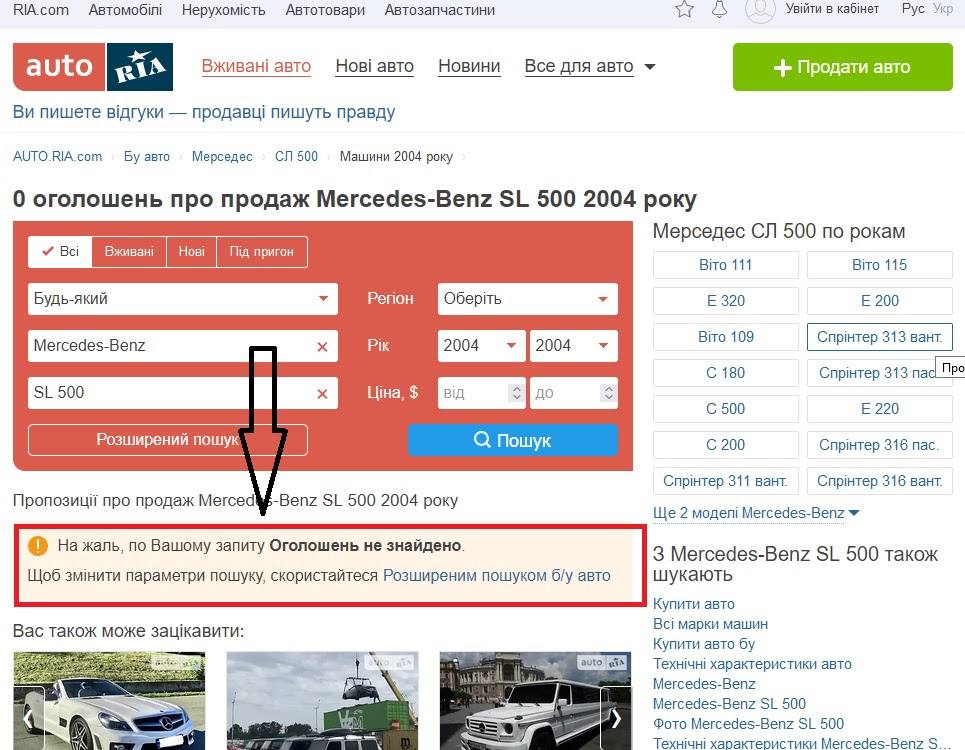
Task: Go to previous suggested car photo
Action: [x=28, y=718]
